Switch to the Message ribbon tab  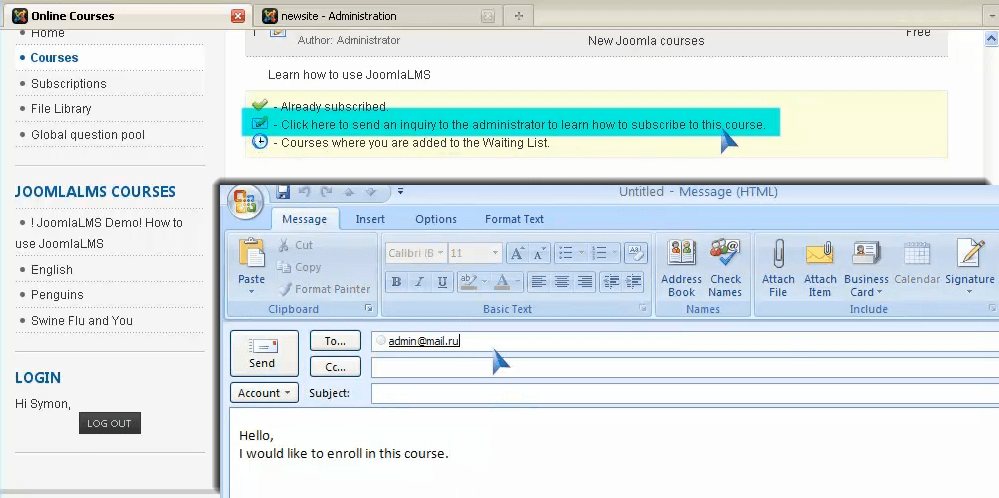[x=305, y=219]
